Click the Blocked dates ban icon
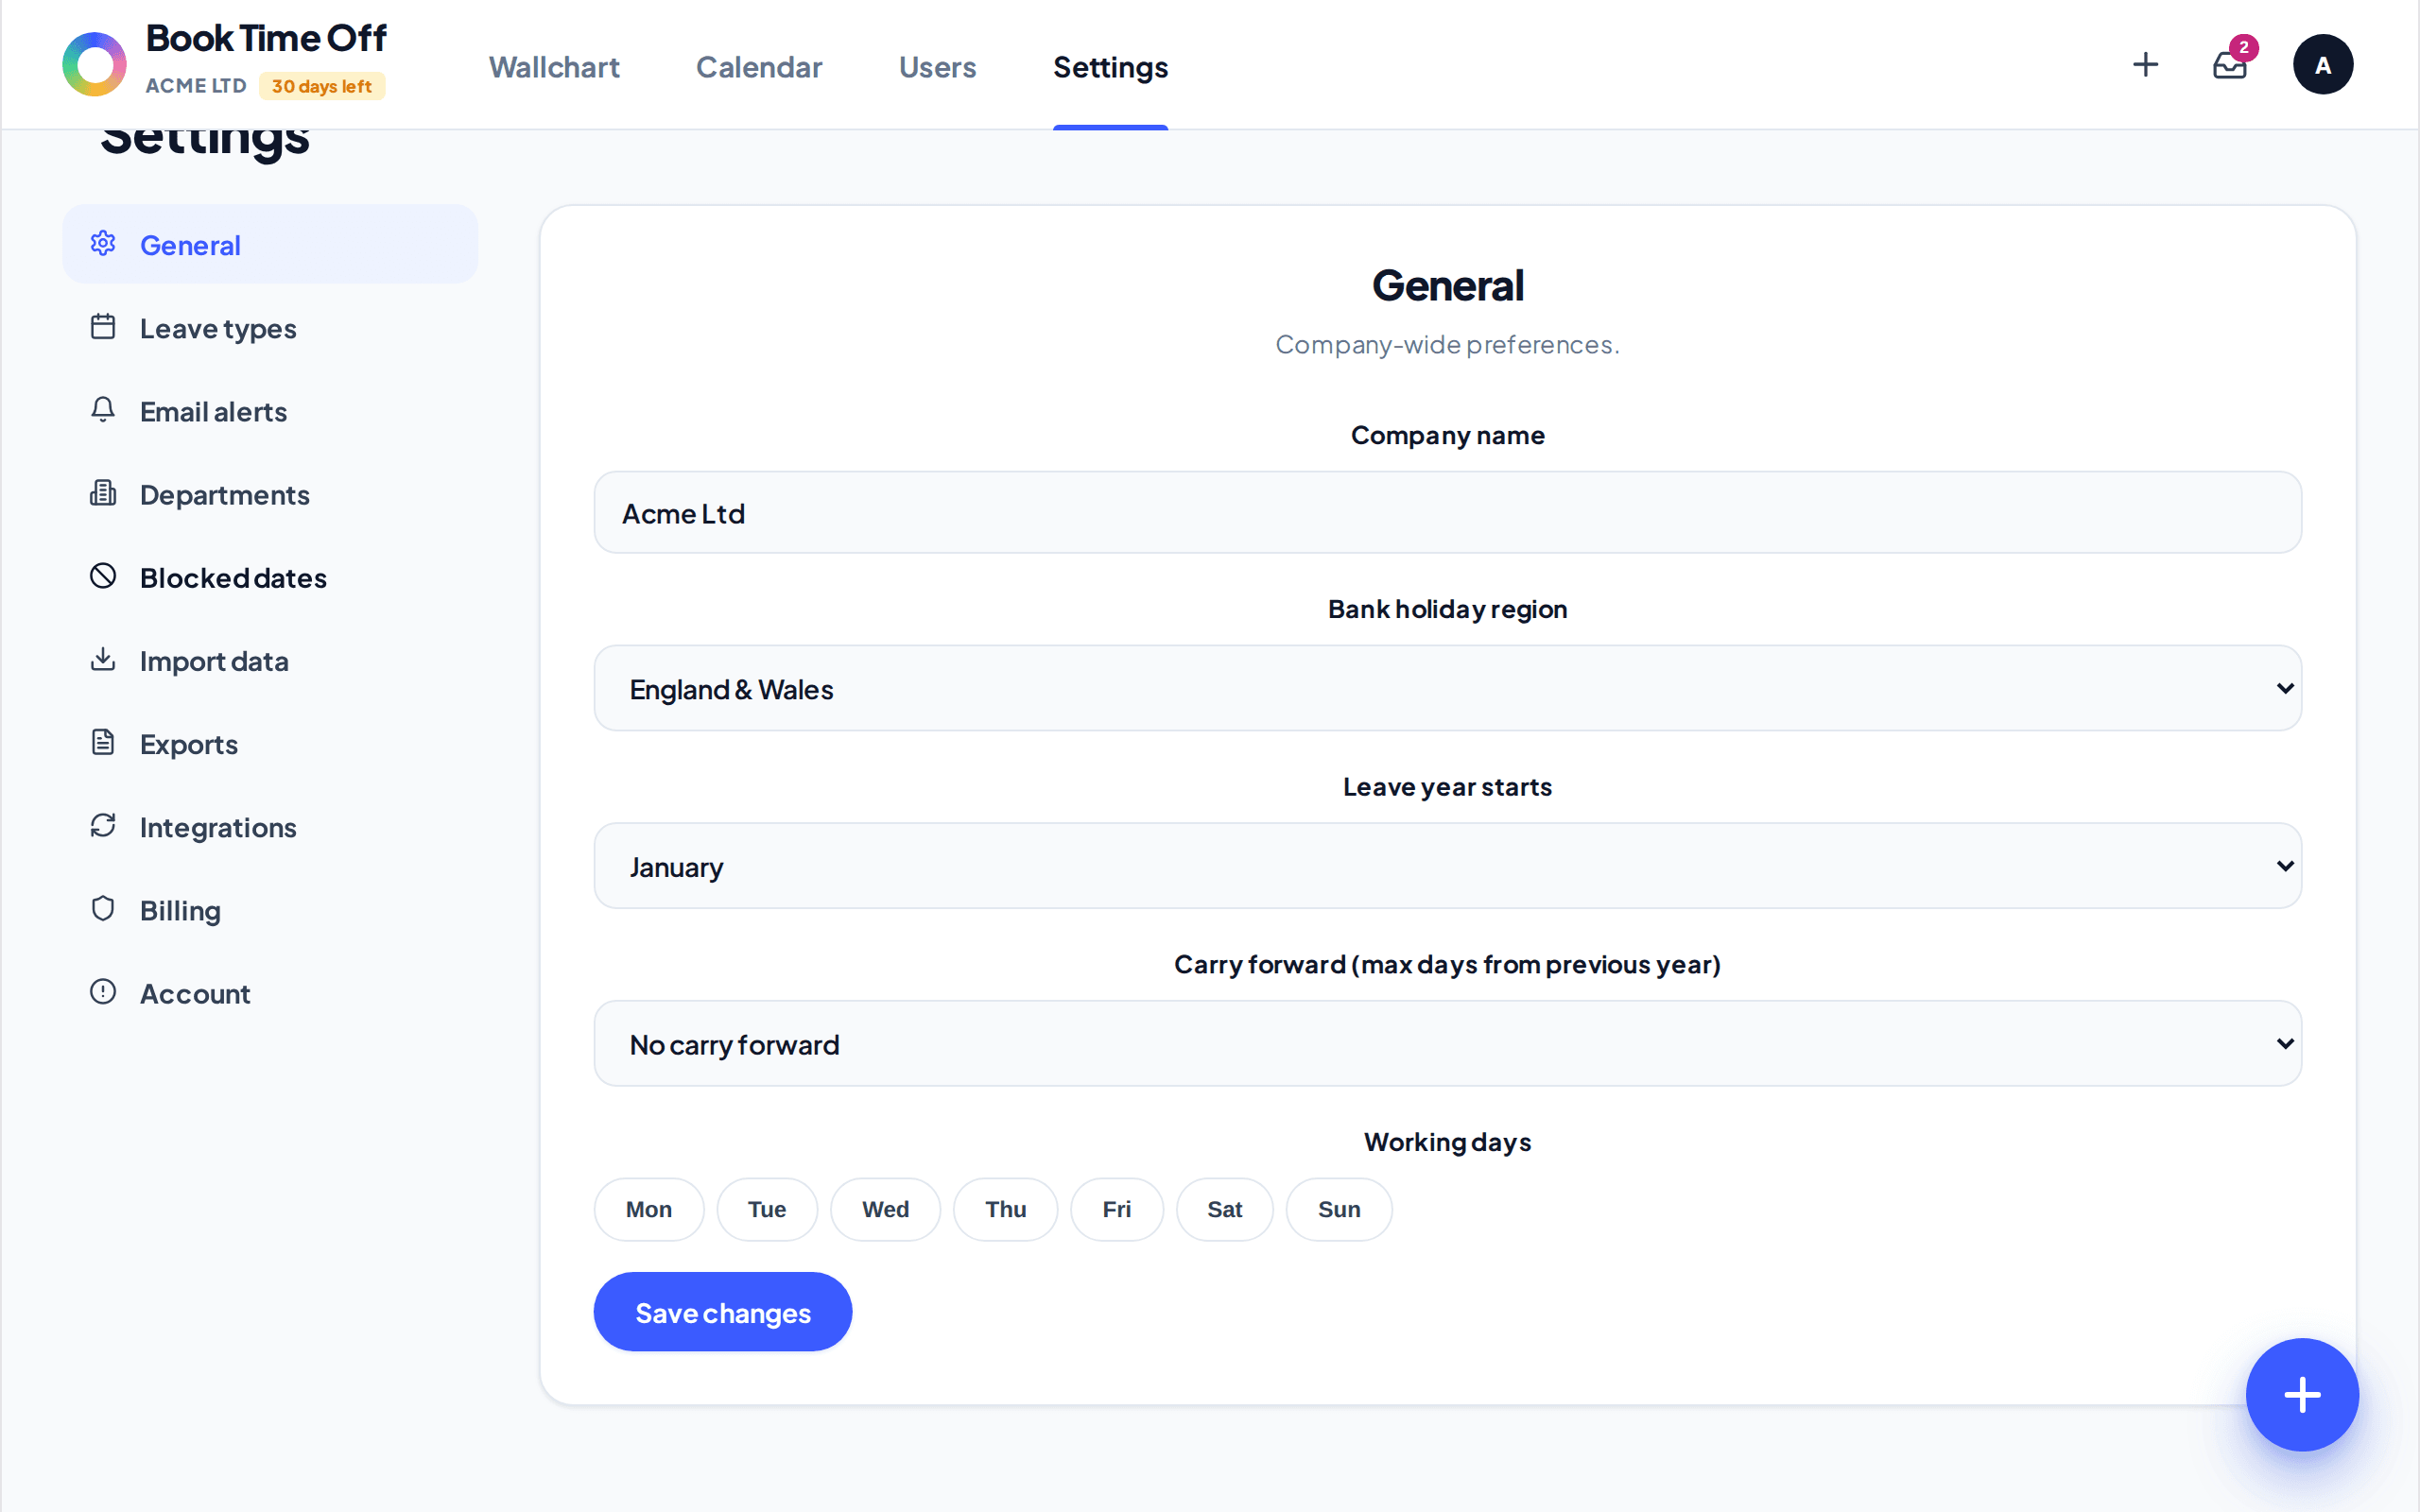 point(103,576)
